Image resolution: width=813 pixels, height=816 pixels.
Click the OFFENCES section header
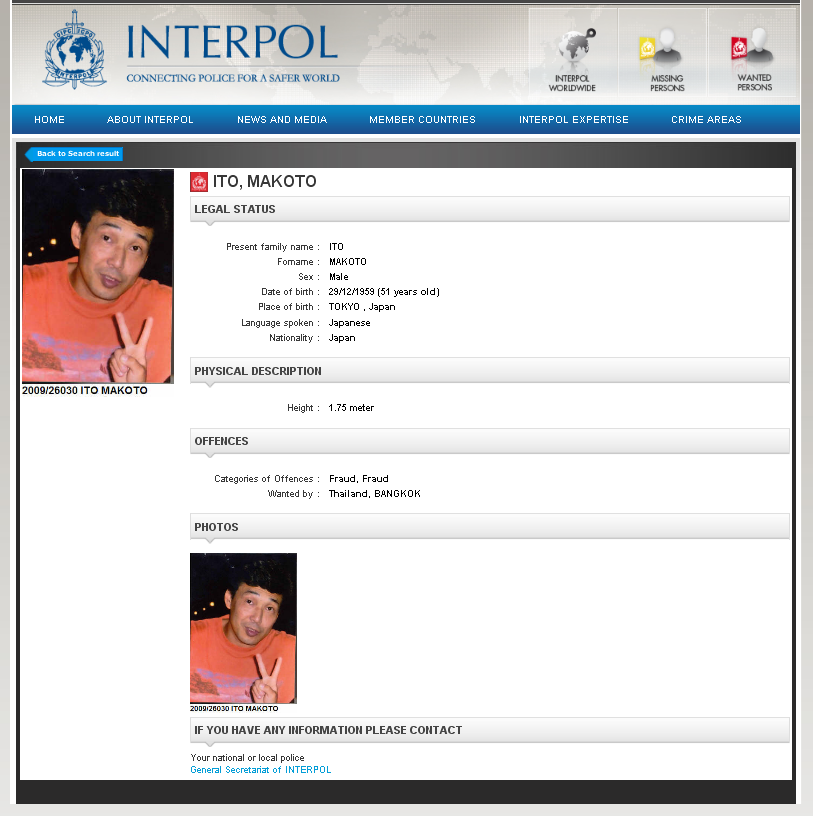489,441
